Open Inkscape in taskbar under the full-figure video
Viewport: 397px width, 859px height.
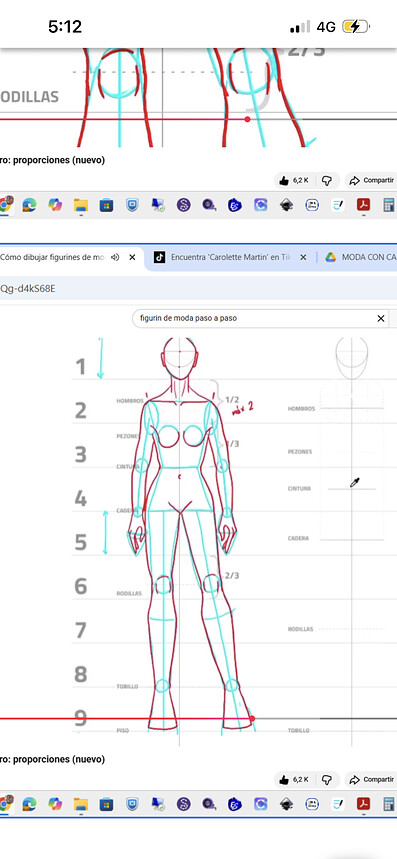click(285, 804)
